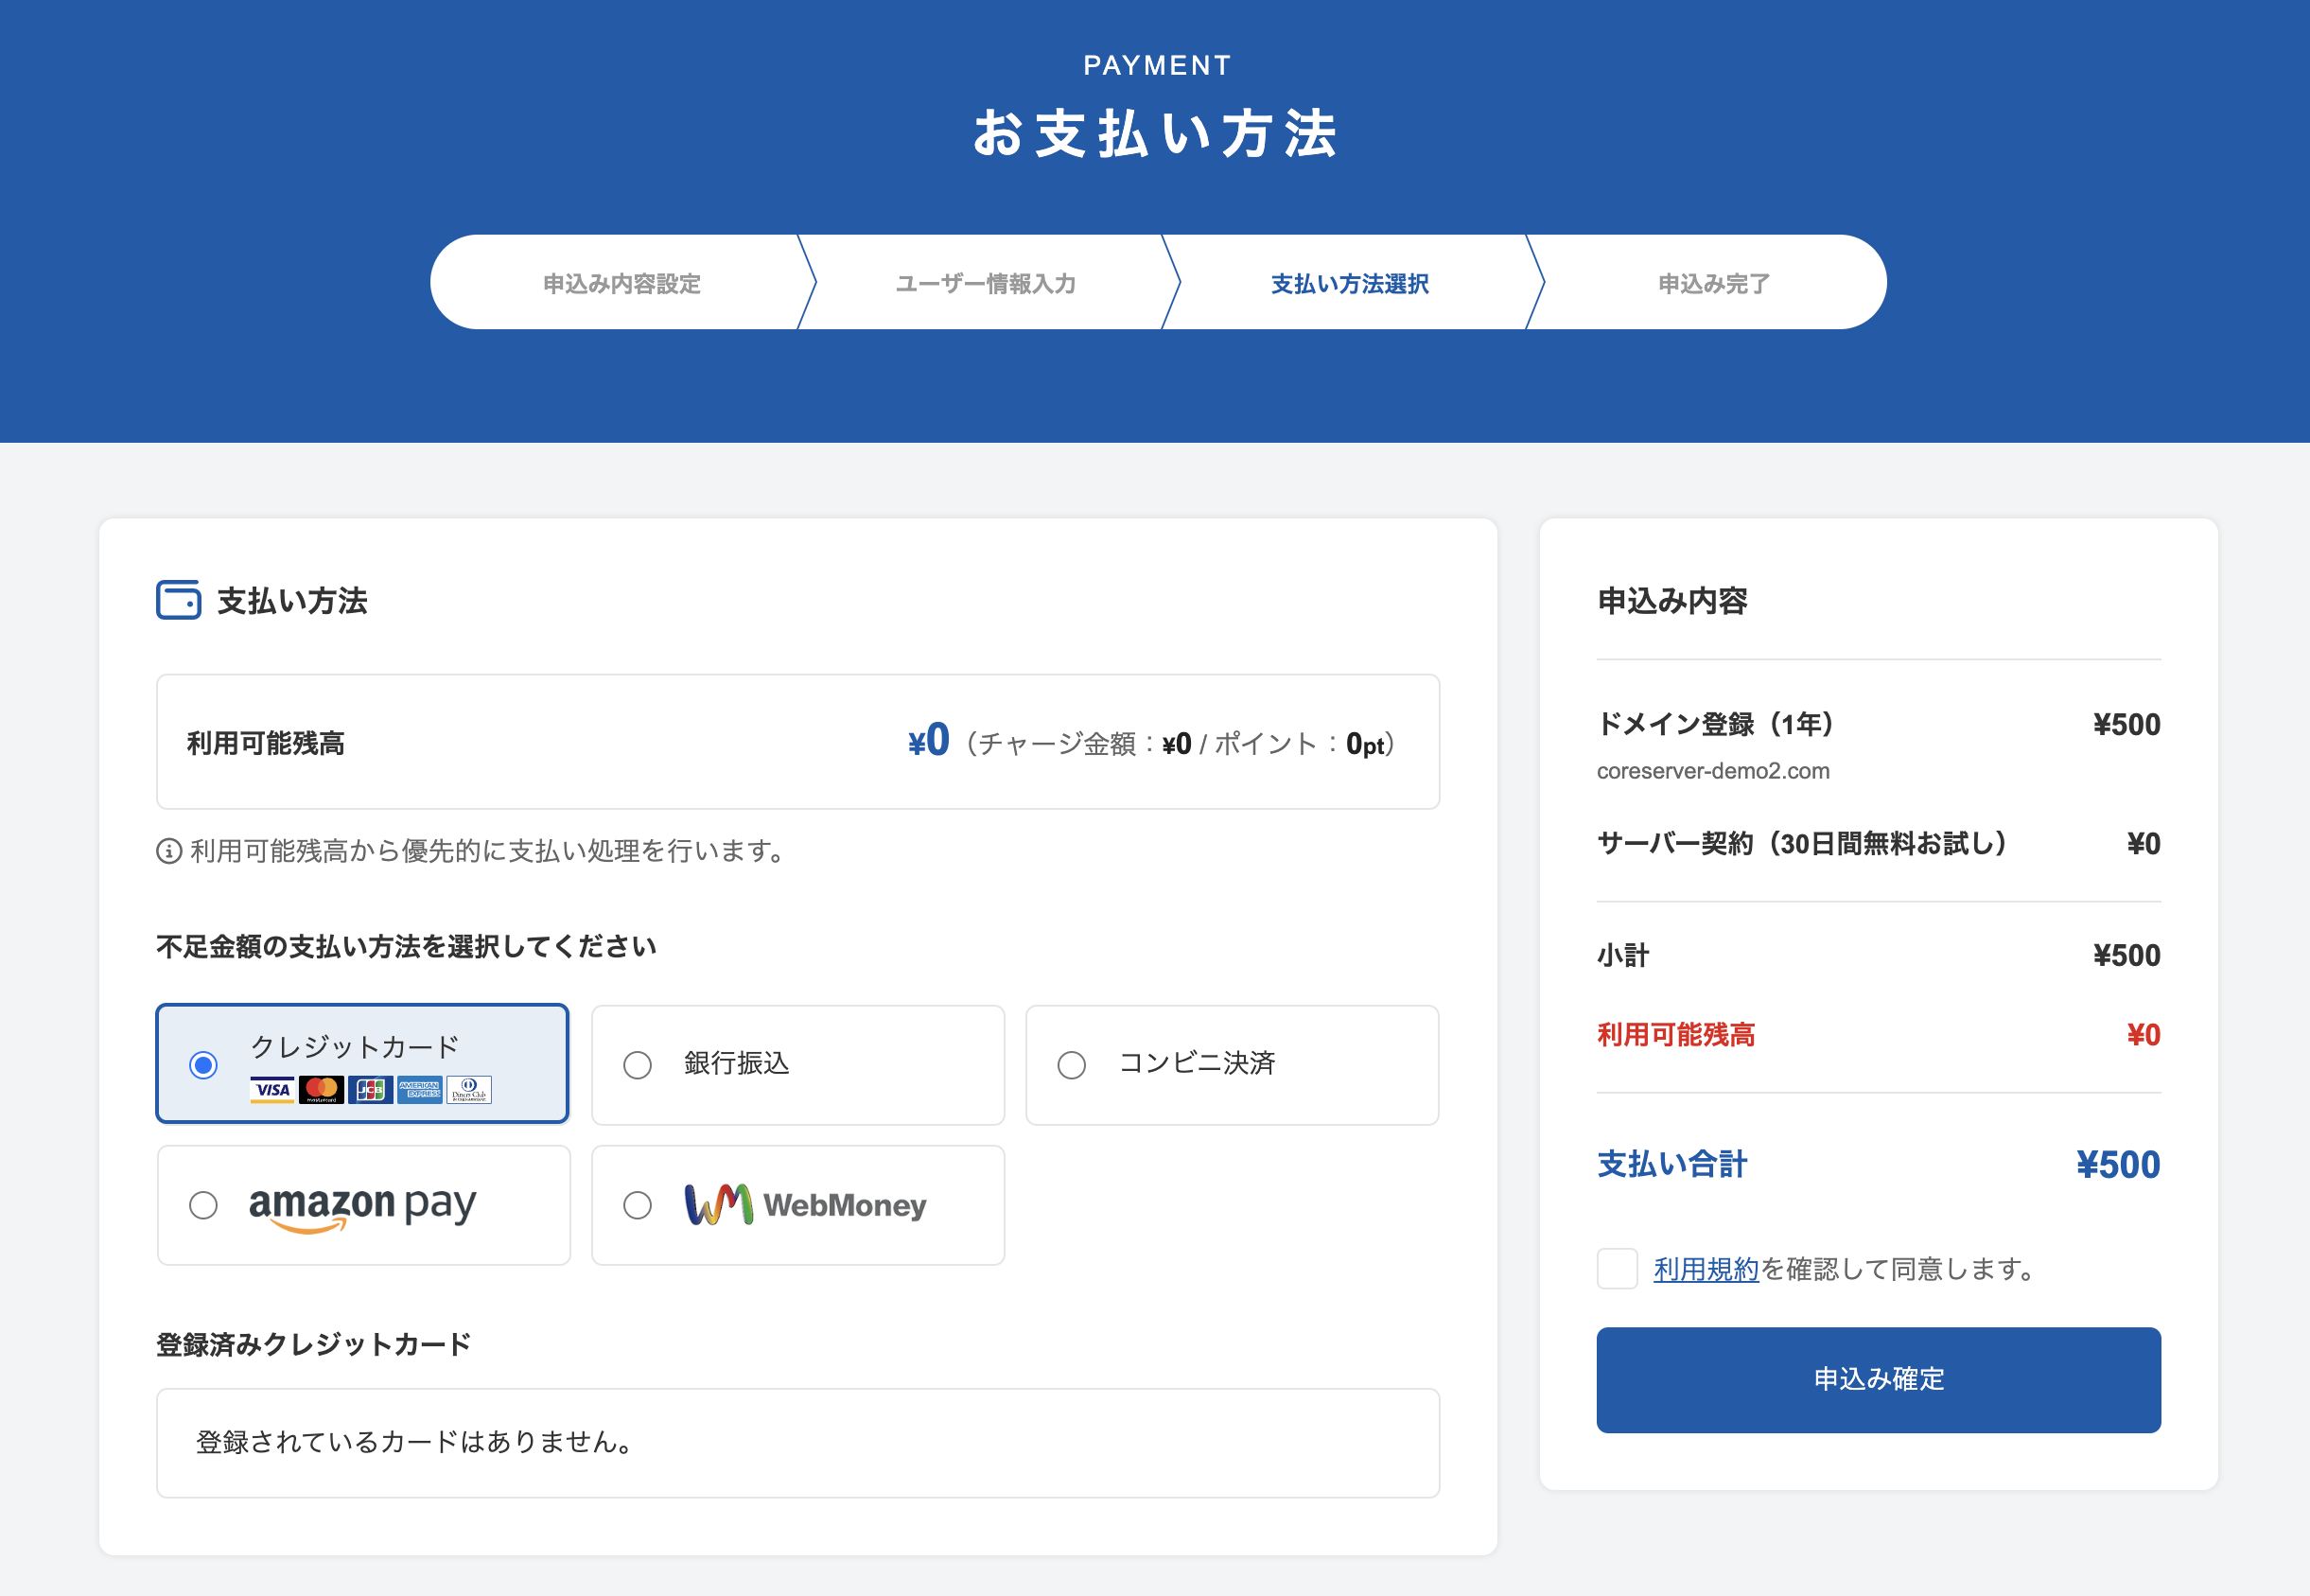Viewport: 2310px width, 1596px height.
Task: Click the Amazon Pay logo
Action: [x=362, y=1205]
